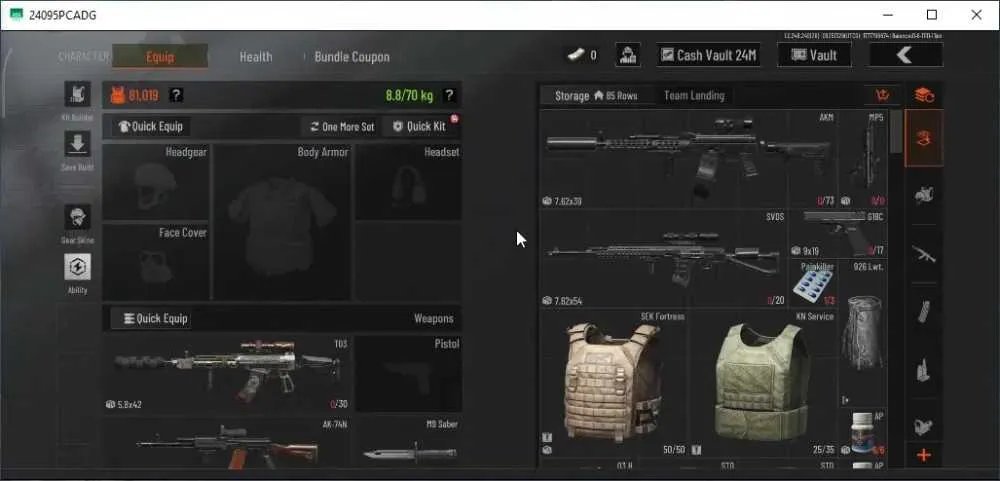Click the 8.8/70 kg weight text
Screen dimensions: 1000x481
(x=409, y=96)
